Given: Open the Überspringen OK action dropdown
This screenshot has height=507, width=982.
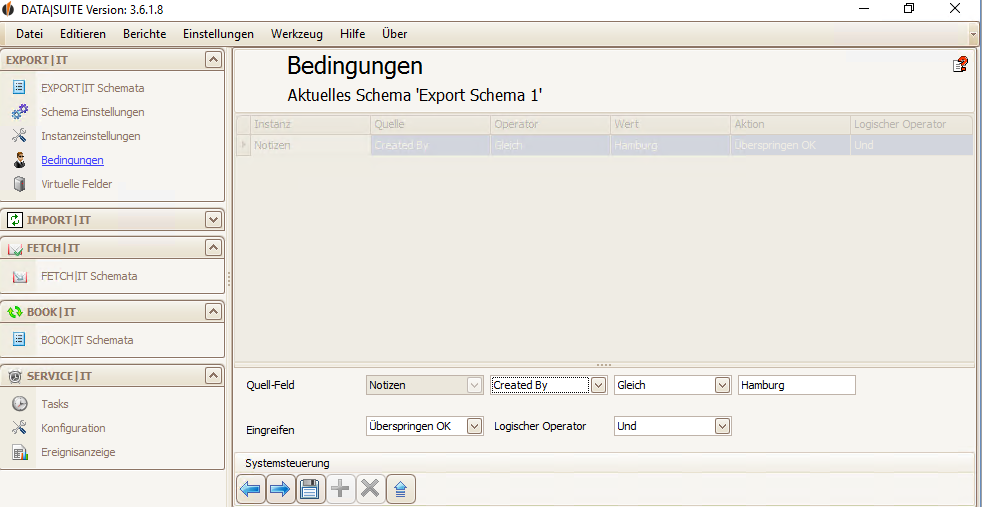Looking at the screenshot, I should point(475,426).
